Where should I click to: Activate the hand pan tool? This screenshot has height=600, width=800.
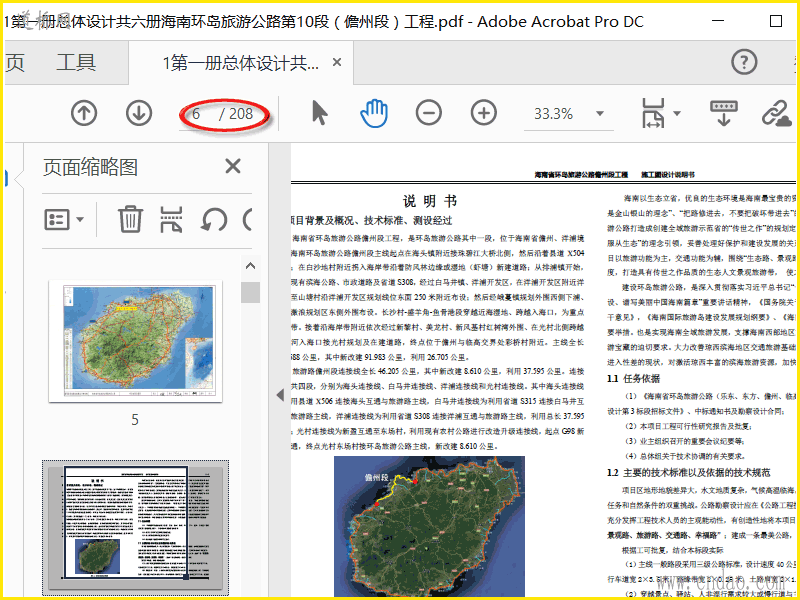(x=374, y=113)
